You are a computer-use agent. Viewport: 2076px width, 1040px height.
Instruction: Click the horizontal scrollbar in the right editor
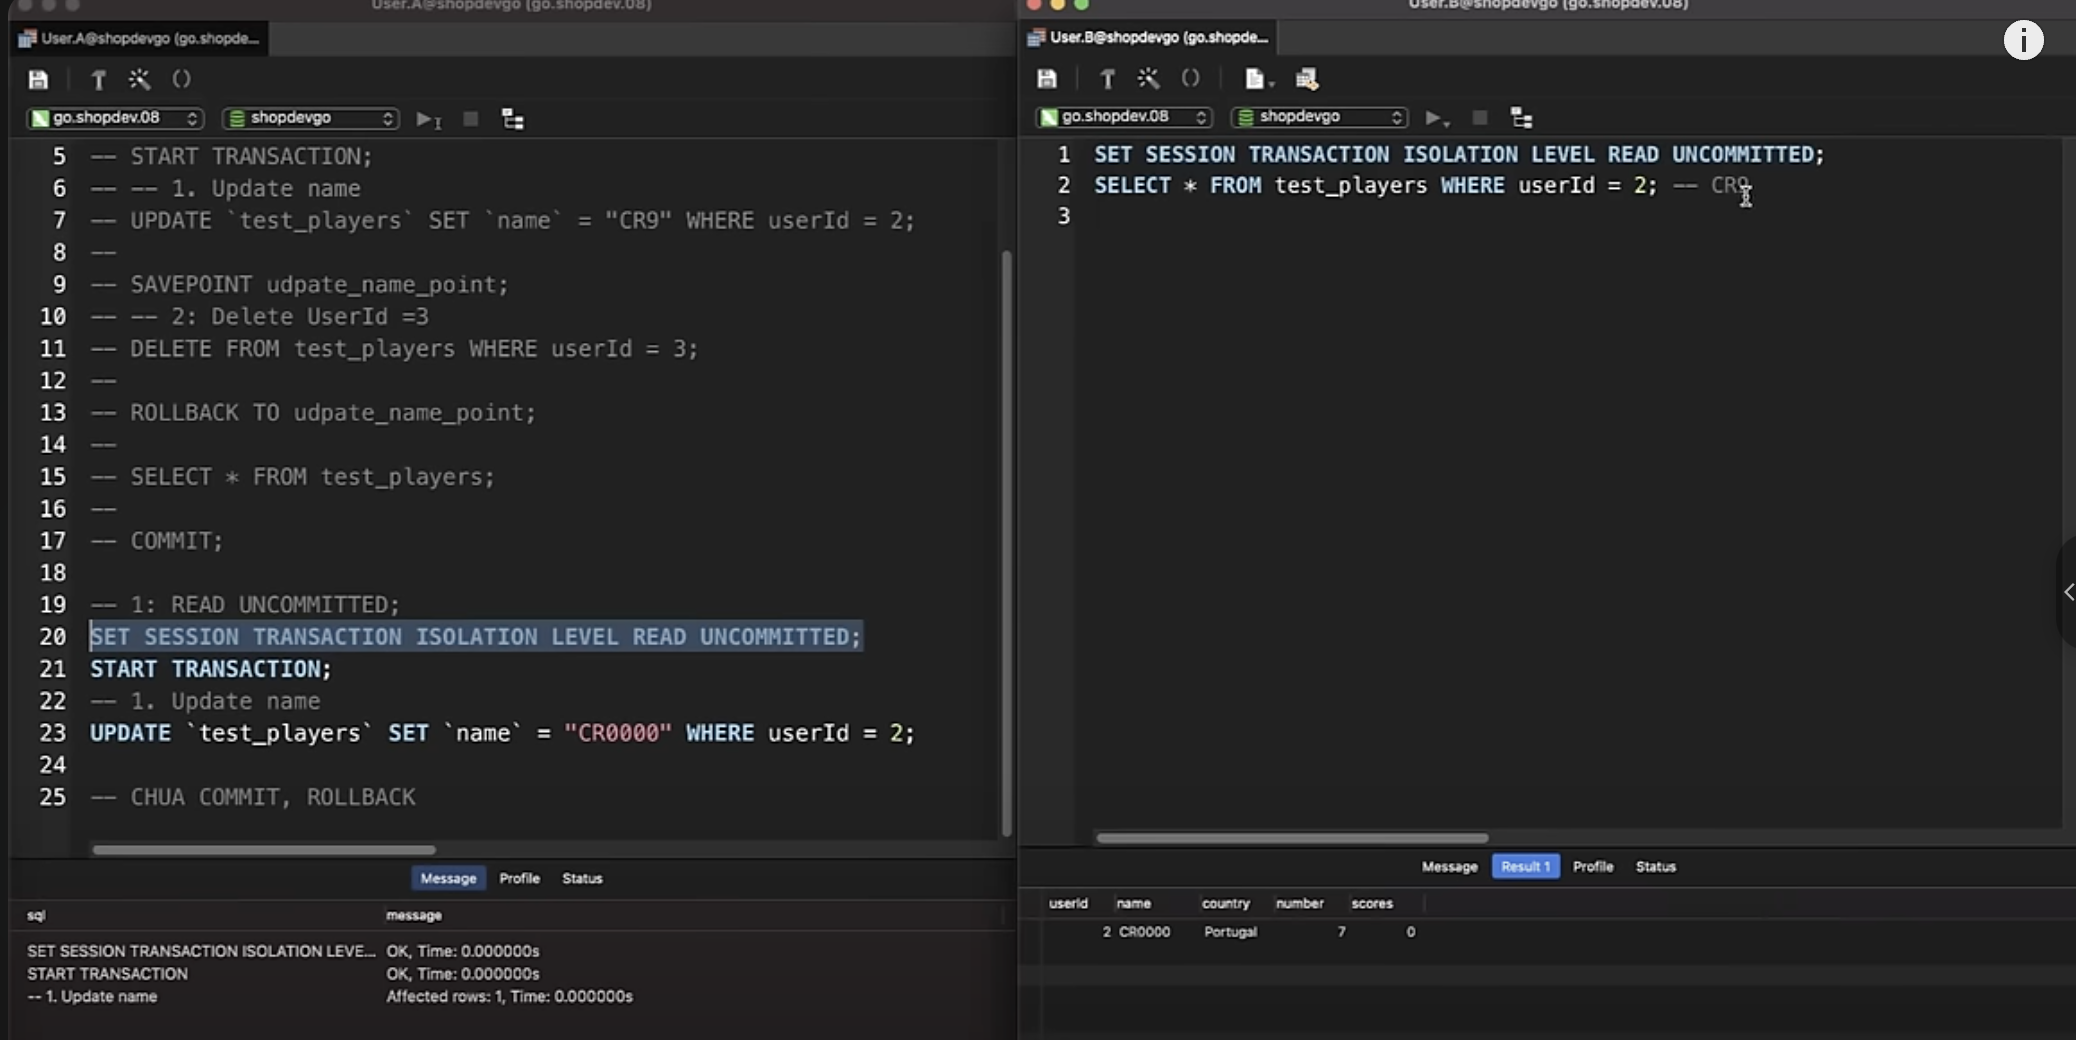pos(1291,838)
